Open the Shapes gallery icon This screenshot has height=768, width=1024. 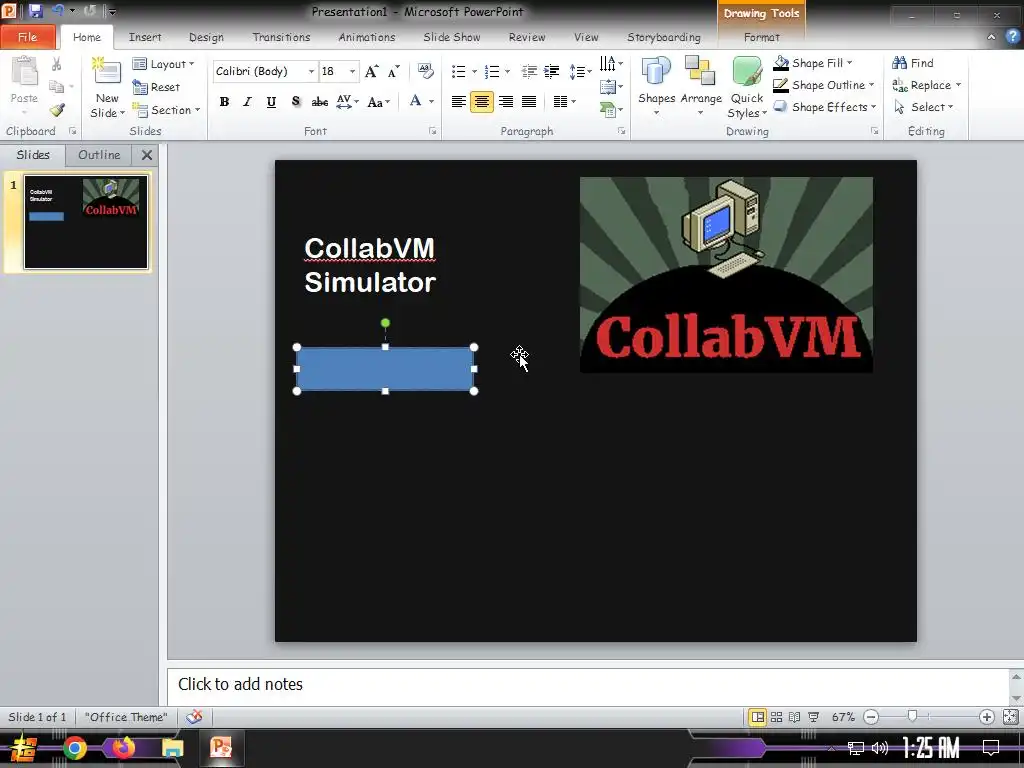coord(656,72)
